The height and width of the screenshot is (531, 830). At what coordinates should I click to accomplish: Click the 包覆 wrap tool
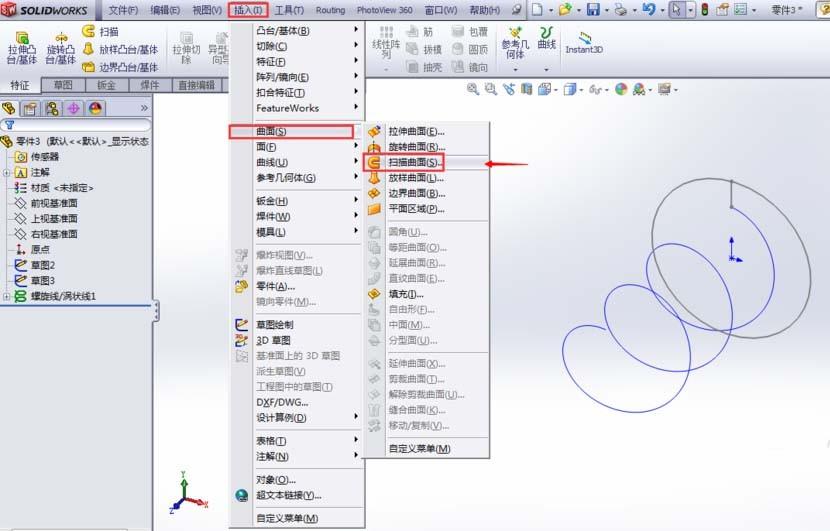coord(470,32)
